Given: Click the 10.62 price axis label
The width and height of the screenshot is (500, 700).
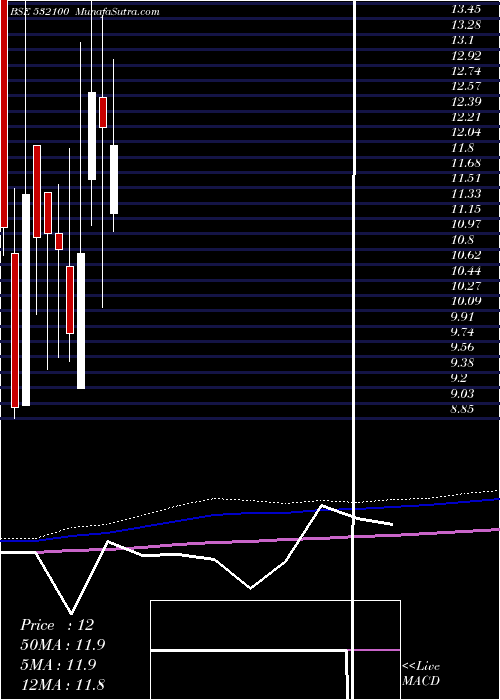Looking at the screenshot, I should (467, 255).
